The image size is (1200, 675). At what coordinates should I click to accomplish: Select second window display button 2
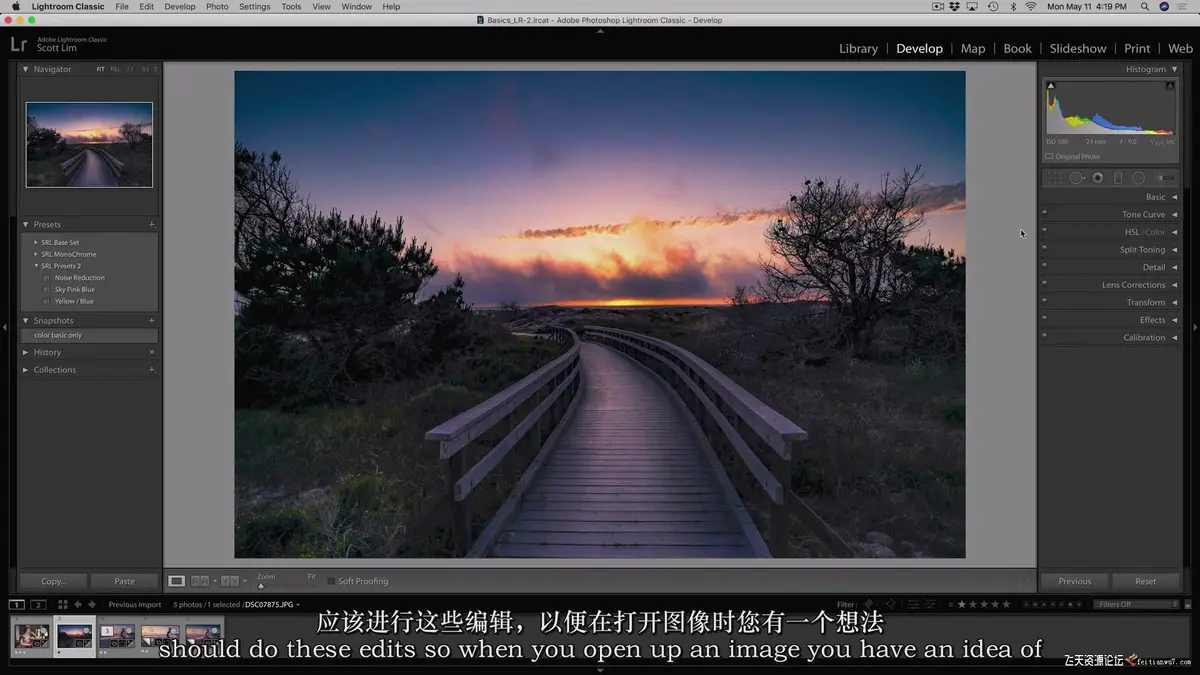(38, 604)
